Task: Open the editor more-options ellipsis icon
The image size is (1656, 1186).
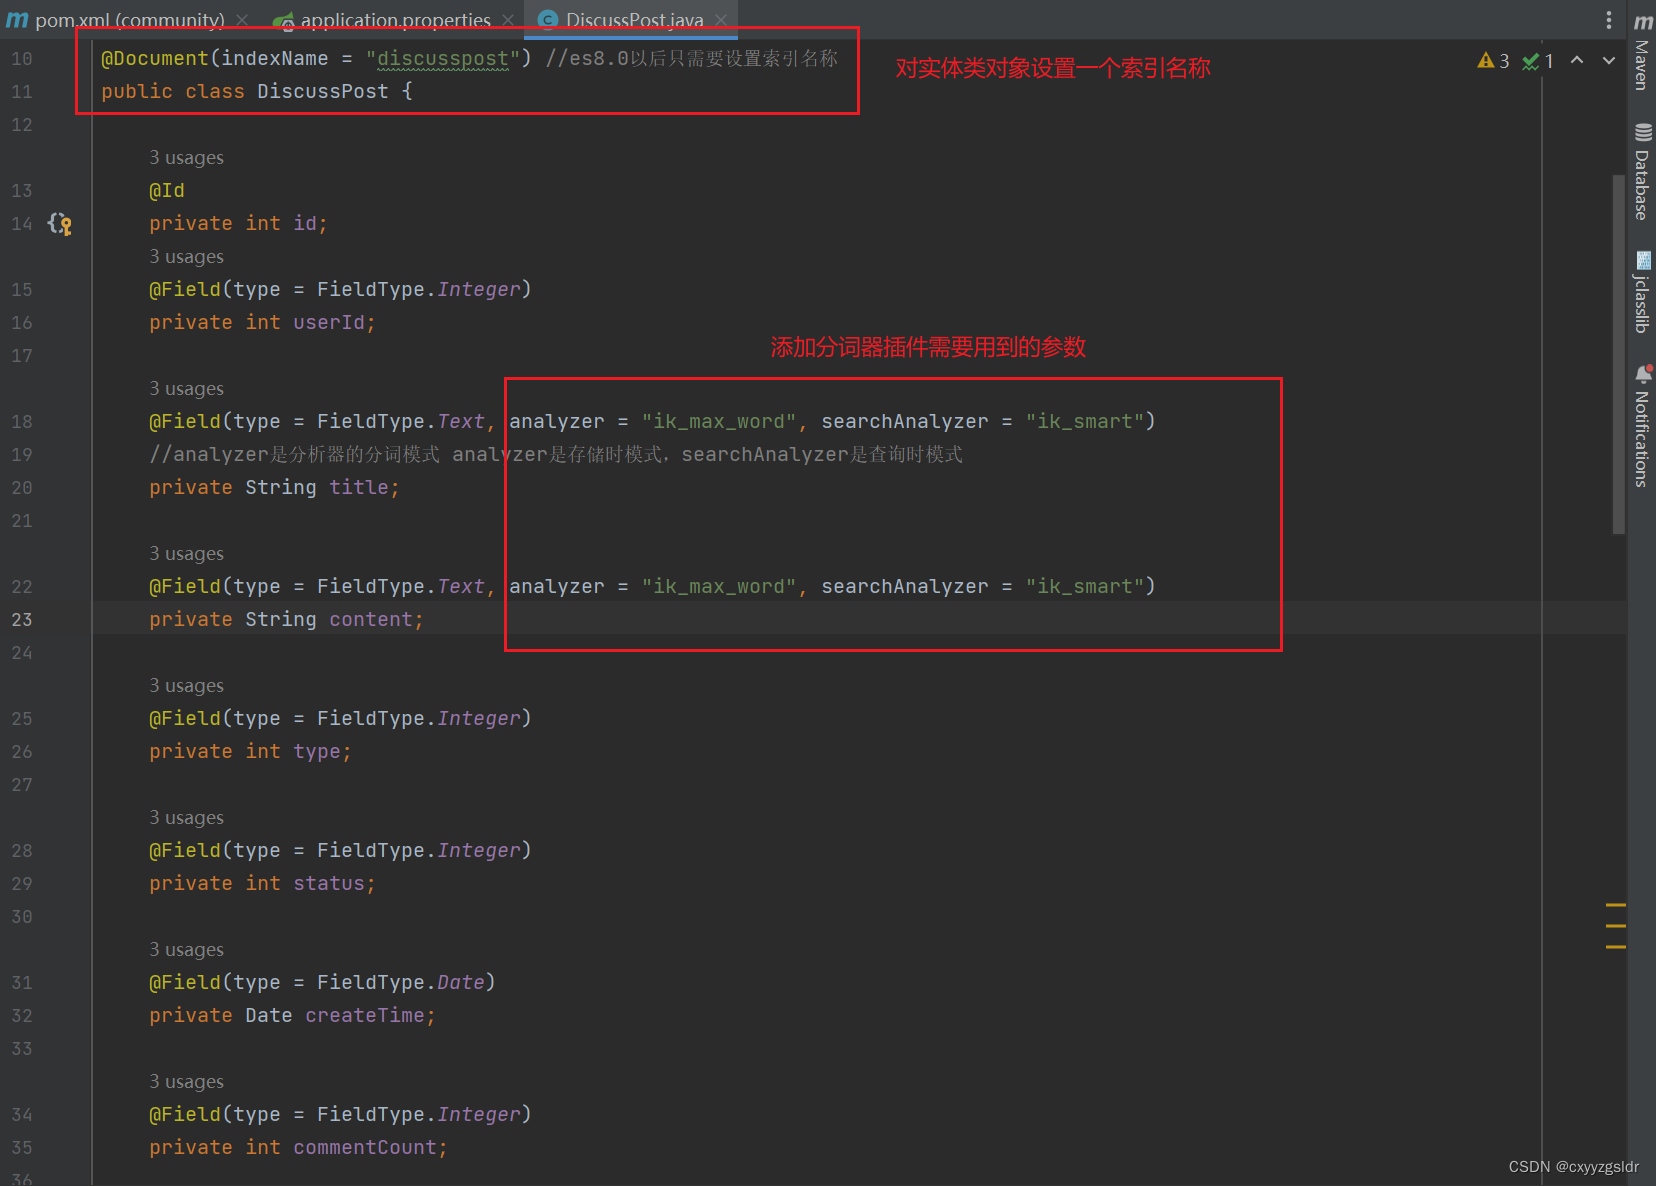Action: click(1609, 19)
